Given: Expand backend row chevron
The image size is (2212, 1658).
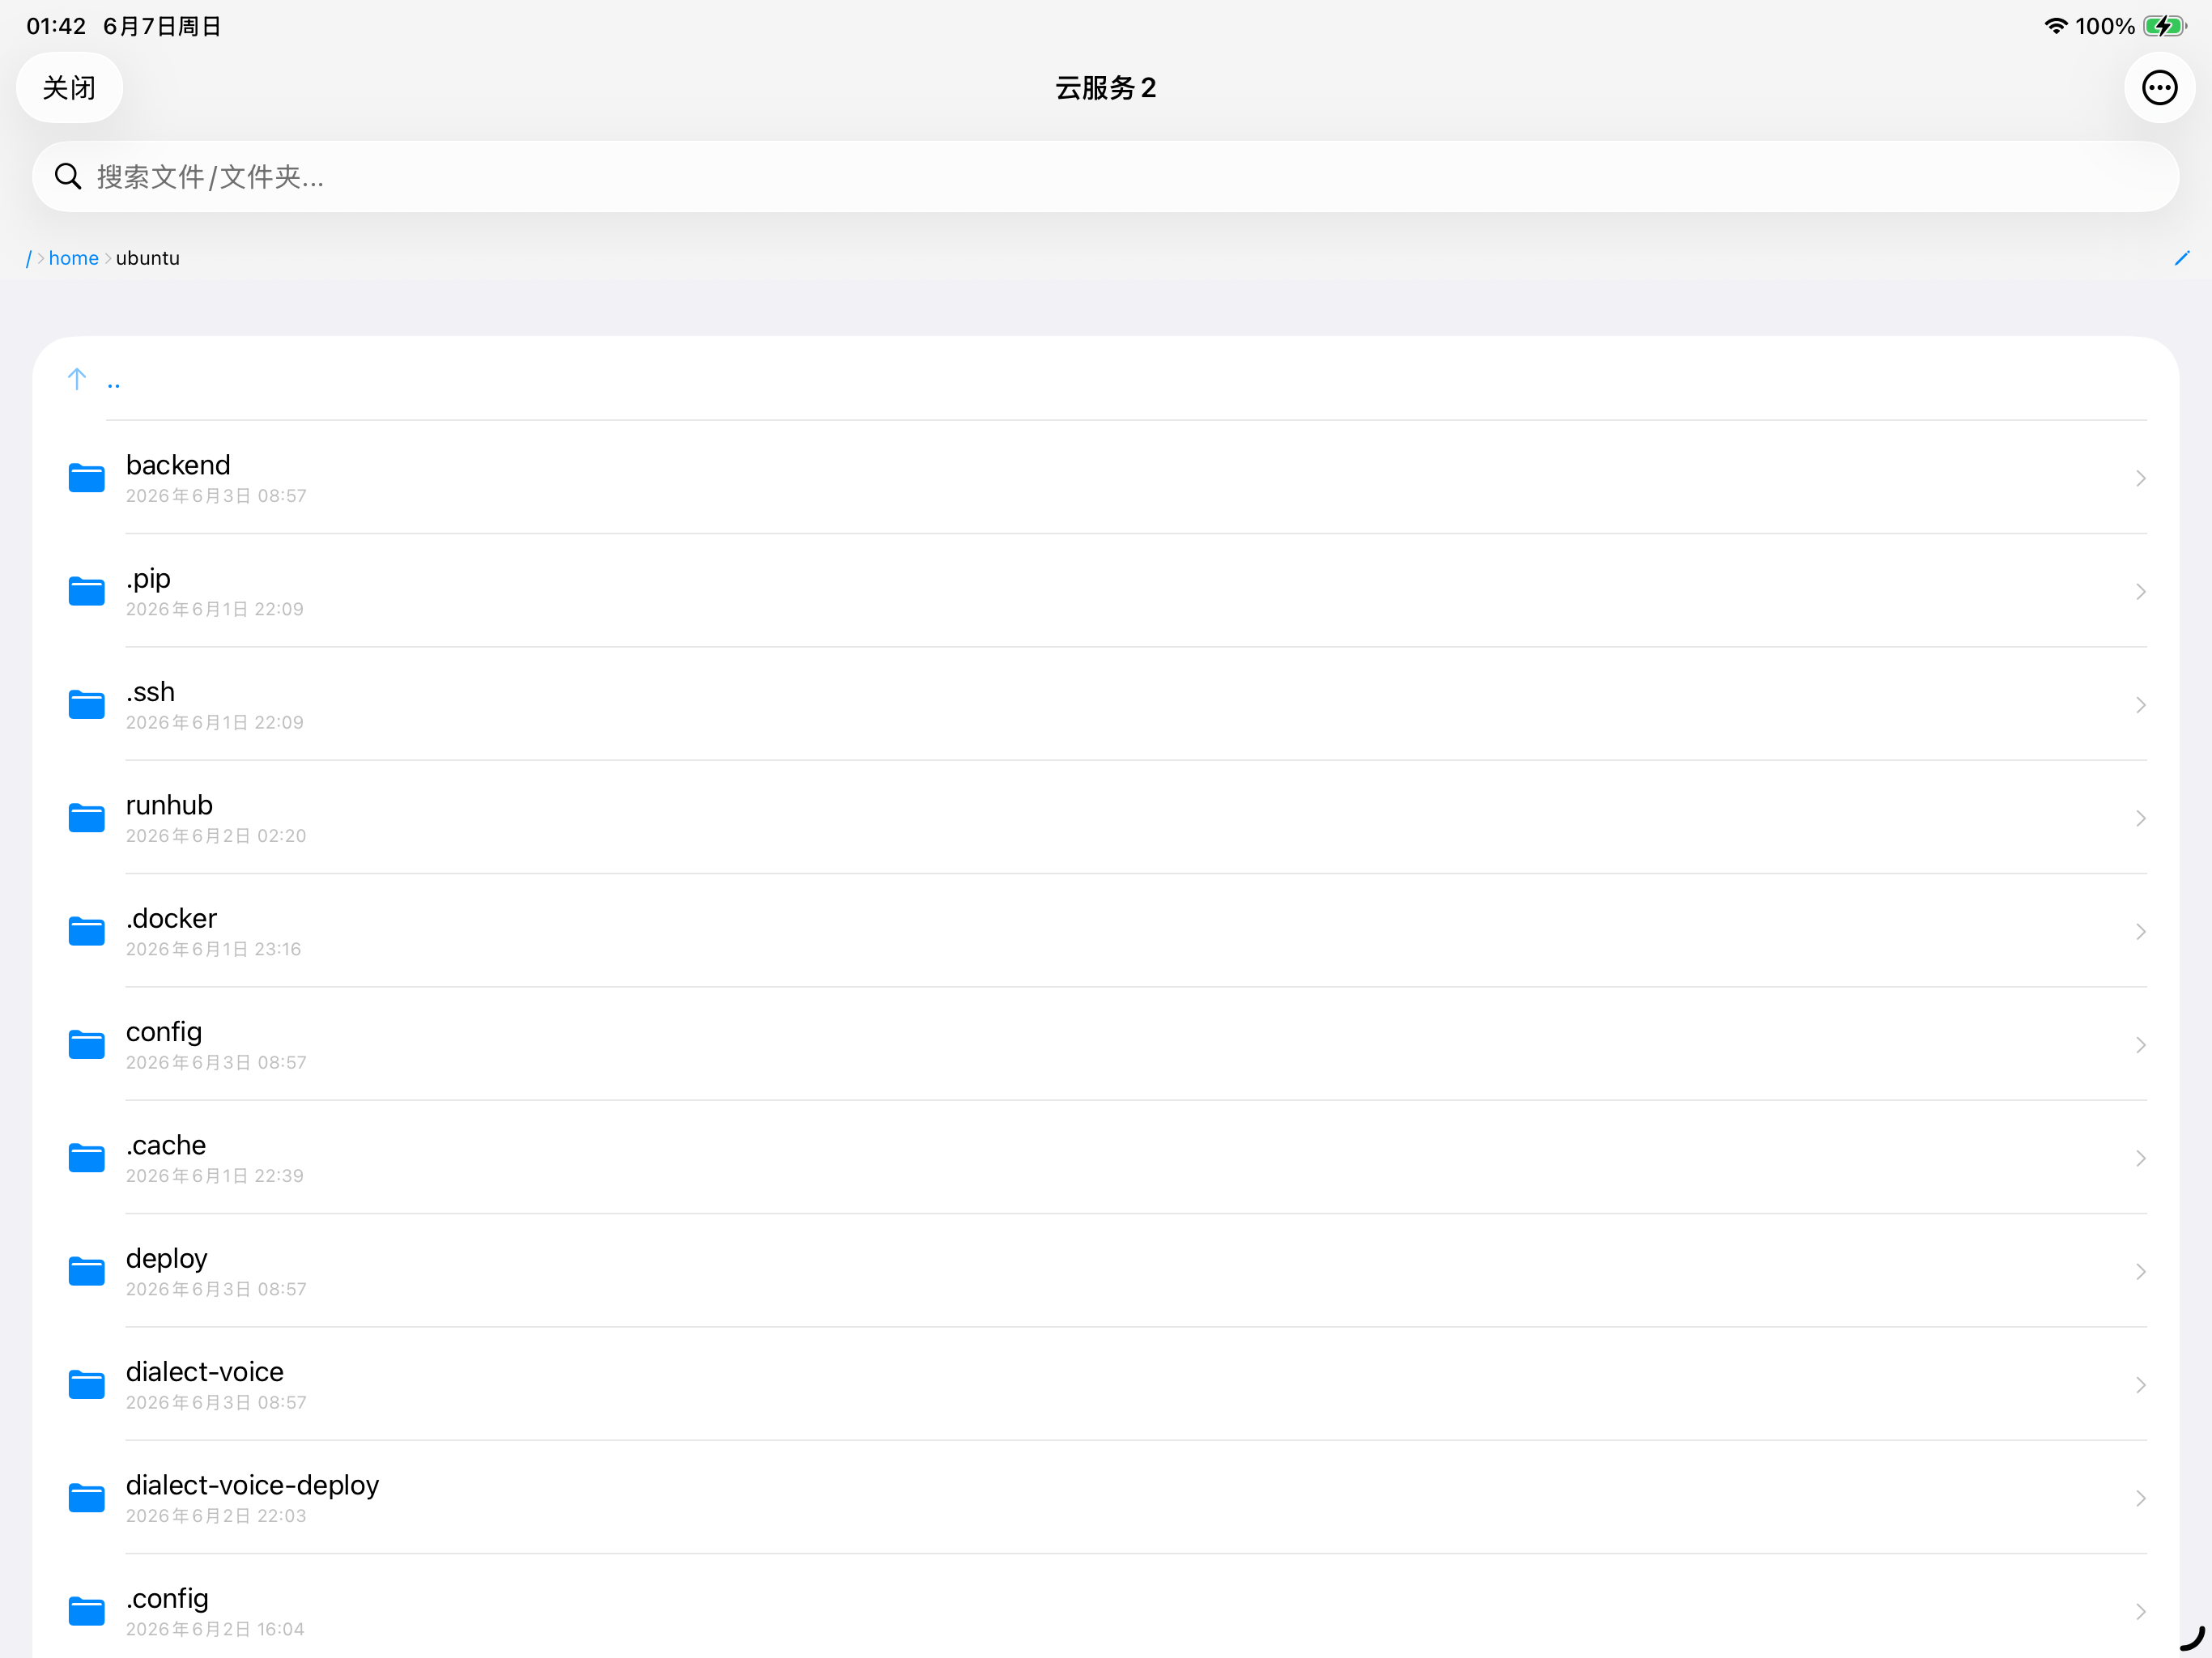Looking at the screenshot, I should click(2141, 478).
